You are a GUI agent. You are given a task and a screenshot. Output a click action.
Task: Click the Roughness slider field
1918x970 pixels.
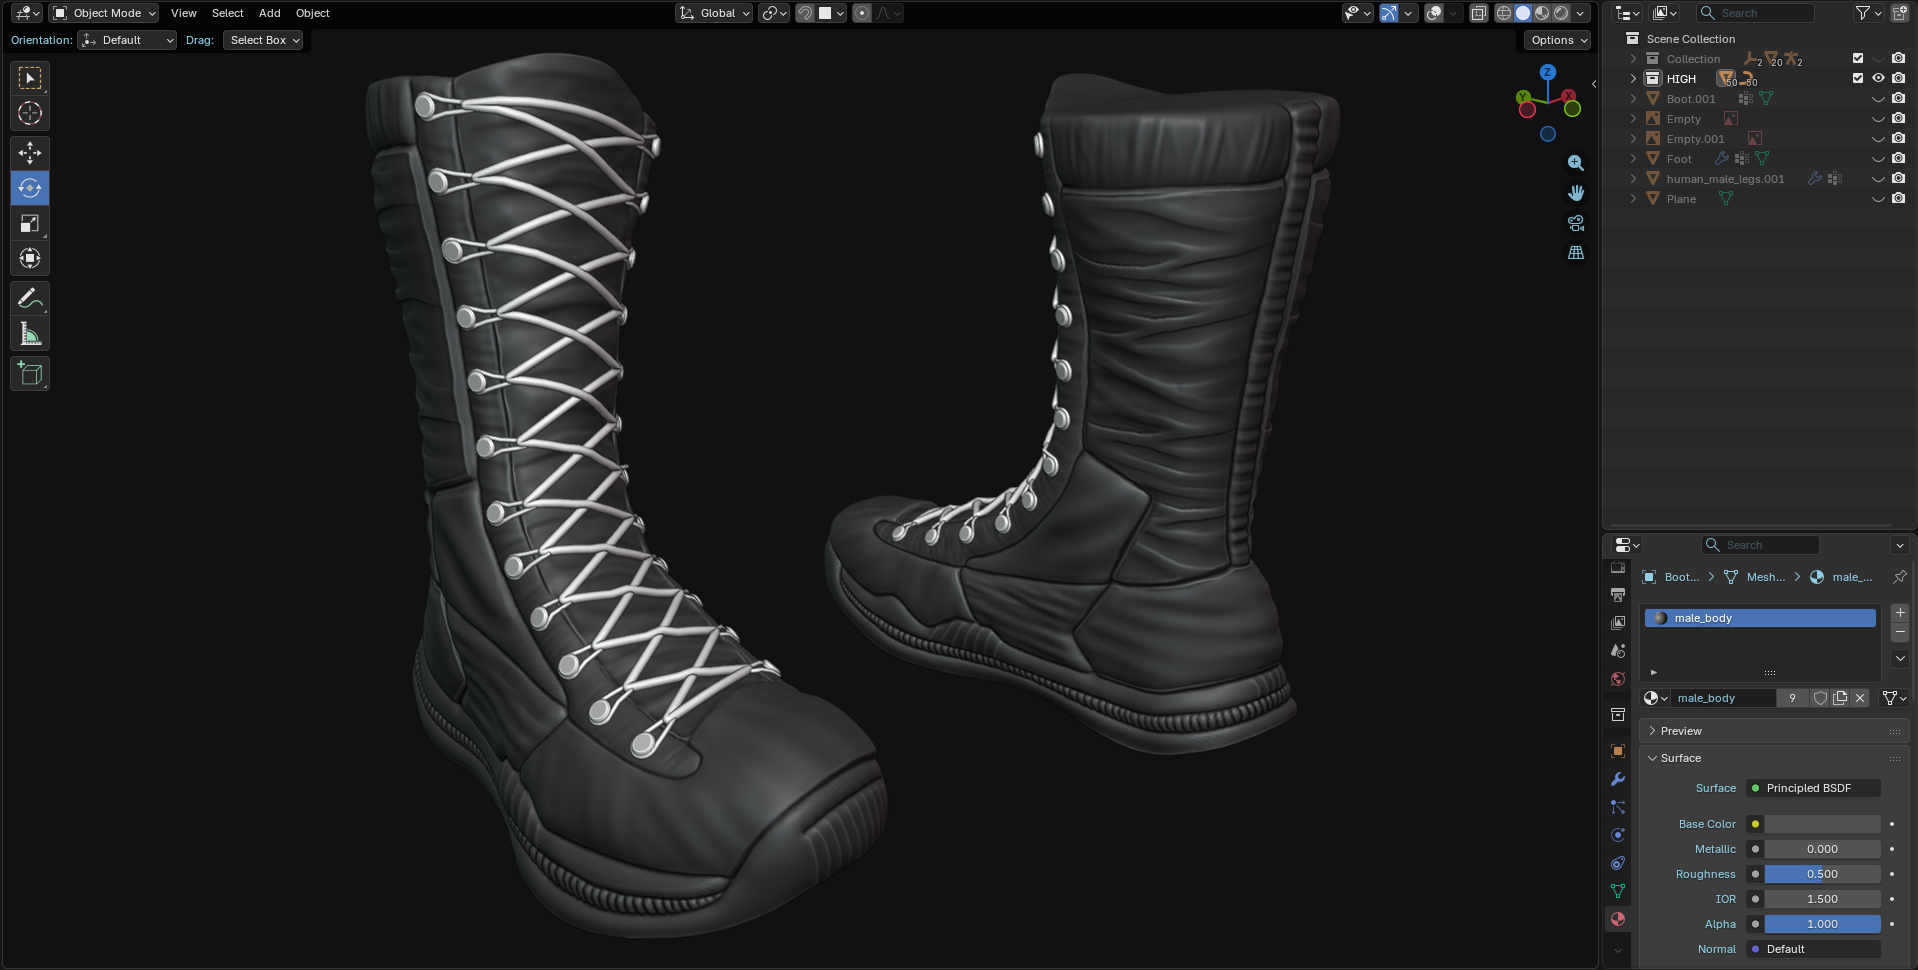tap(1821, 874)
